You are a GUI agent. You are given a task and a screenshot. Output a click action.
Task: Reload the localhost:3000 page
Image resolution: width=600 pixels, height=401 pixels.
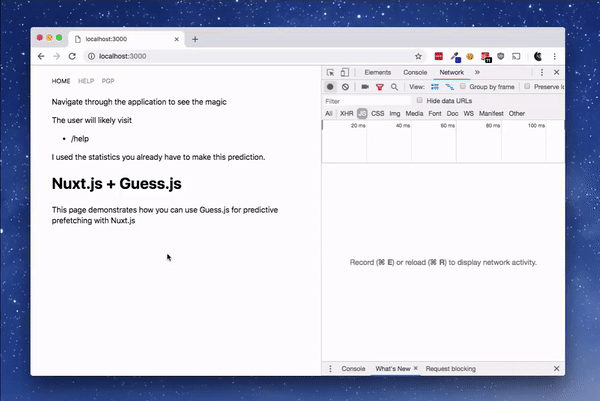click(72, 56)
